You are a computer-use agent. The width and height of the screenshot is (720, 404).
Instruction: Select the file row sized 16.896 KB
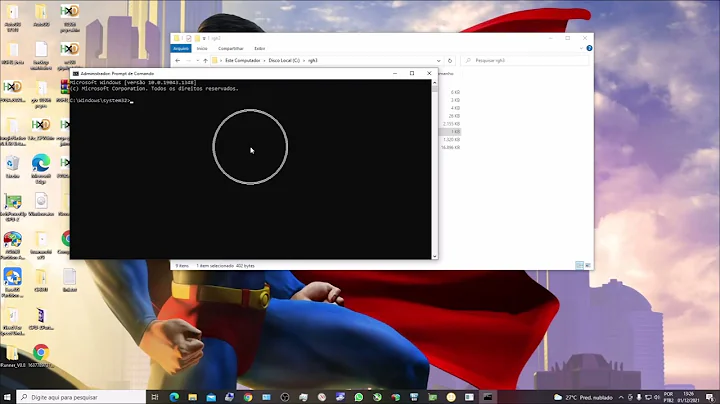[450, 147]
